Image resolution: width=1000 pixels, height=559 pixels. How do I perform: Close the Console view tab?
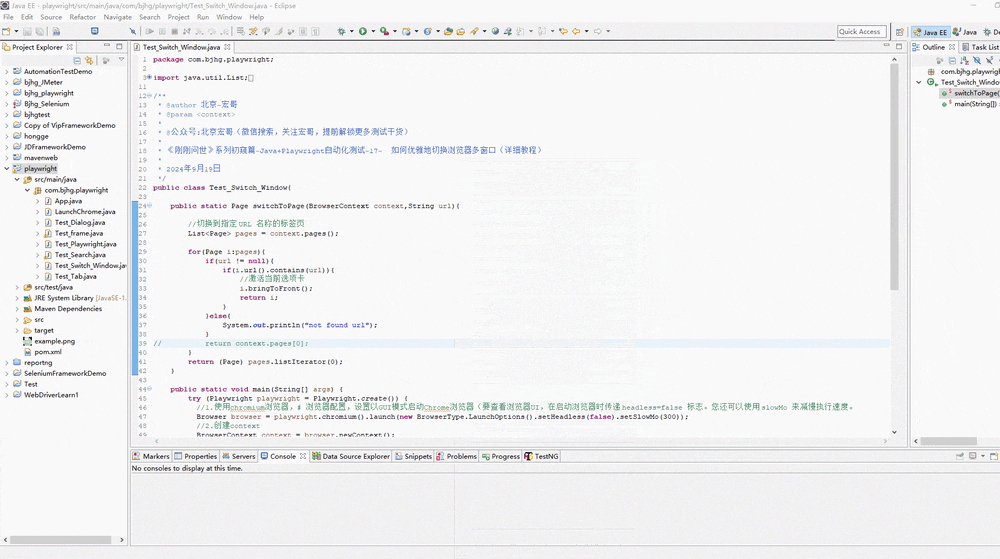tap(303, 456)
